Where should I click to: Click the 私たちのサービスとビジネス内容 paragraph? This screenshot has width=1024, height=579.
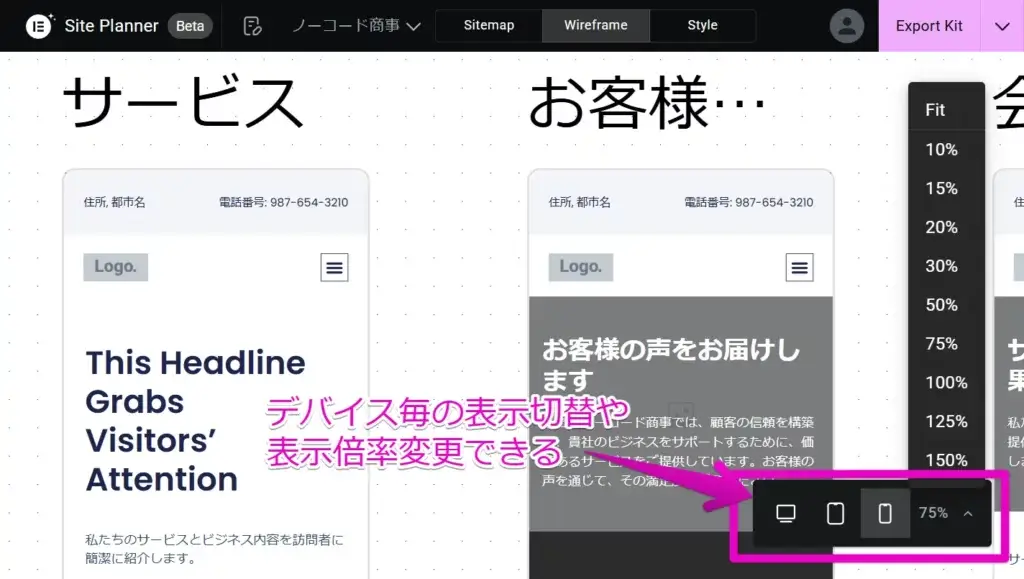click(214, 549)
